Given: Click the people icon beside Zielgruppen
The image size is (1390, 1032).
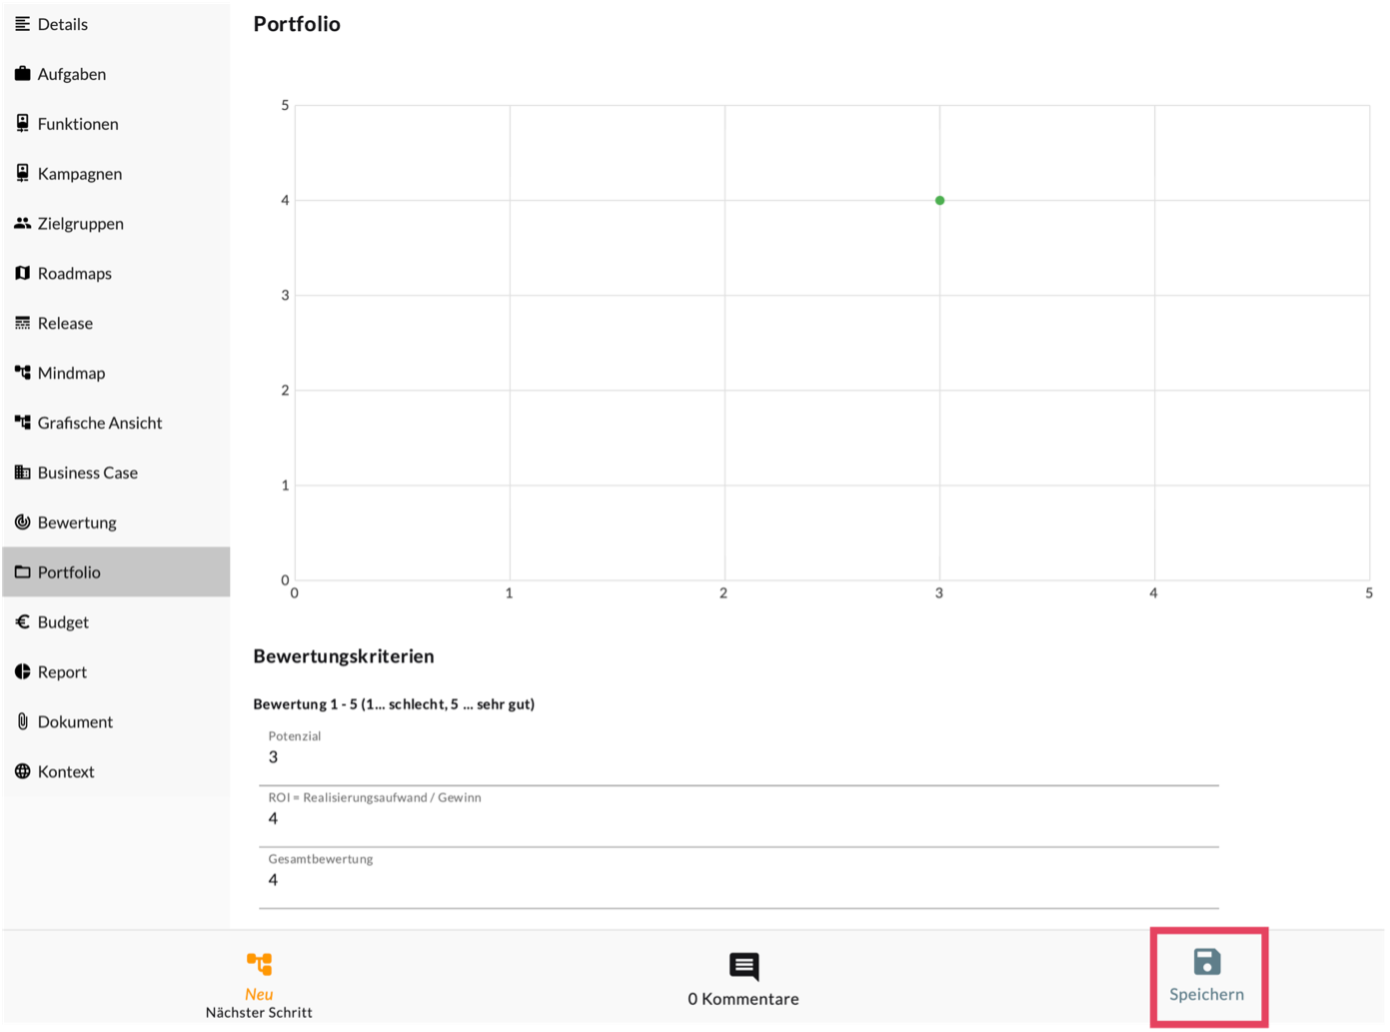Looking at the screenshot, I should pos(22,224).
